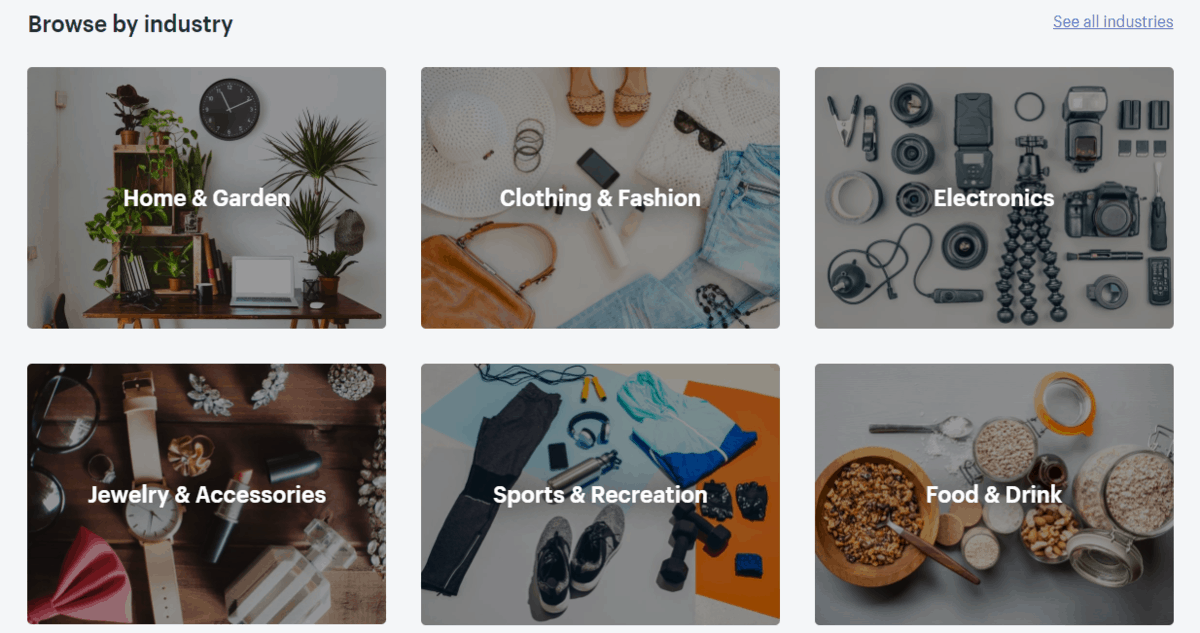Choose the Electronics category label
The width and height of the screenshot is (1200, 633).
994,198
